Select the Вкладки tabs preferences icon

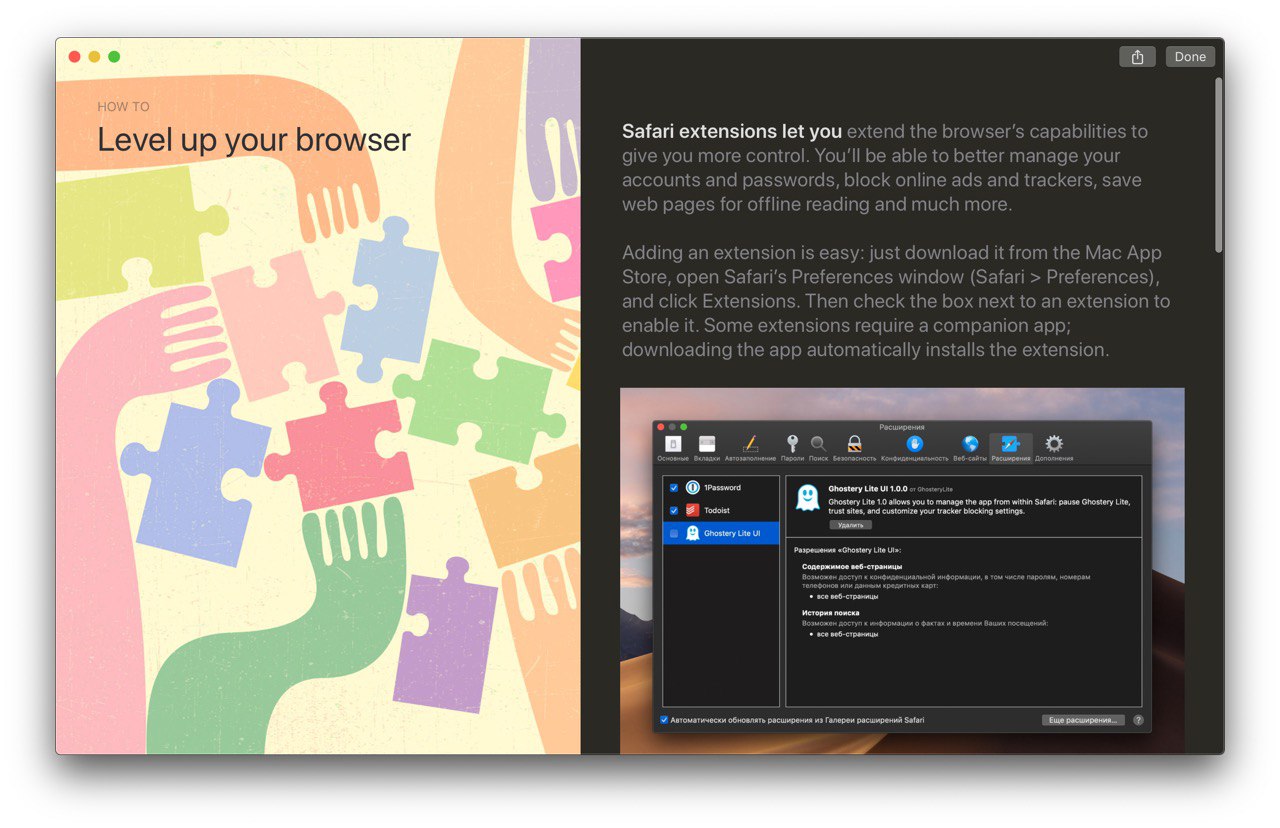pyautogui.click(x=707, y=444)
